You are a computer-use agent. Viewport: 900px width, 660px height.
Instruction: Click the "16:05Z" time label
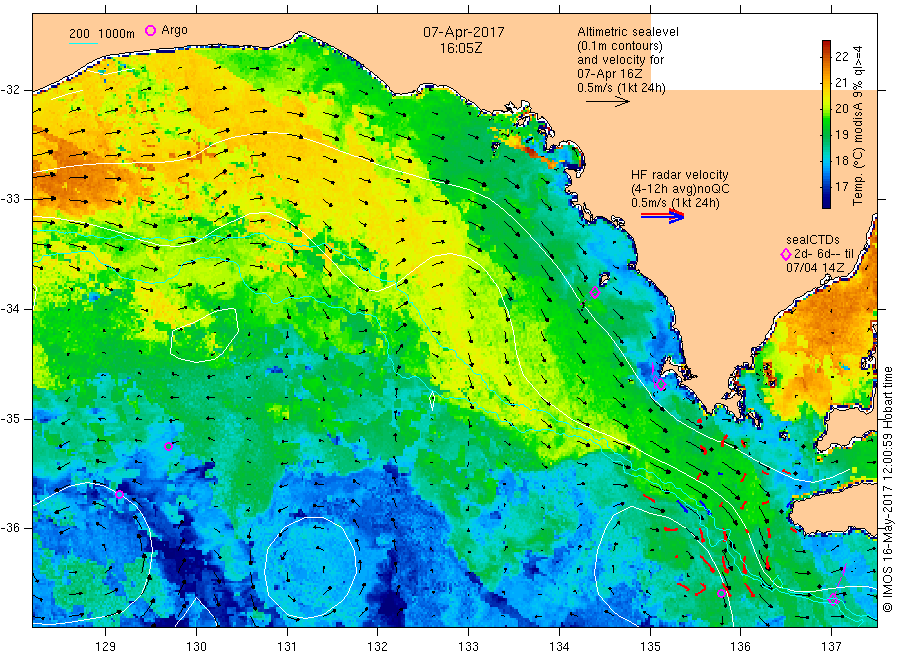[461, 49]
